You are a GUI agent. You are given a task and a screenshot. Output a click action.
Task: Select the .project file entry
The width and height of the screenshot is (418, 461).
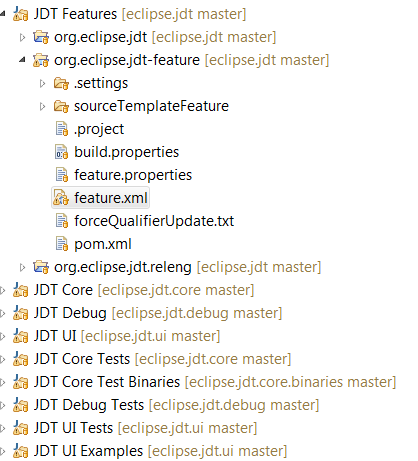99,129
